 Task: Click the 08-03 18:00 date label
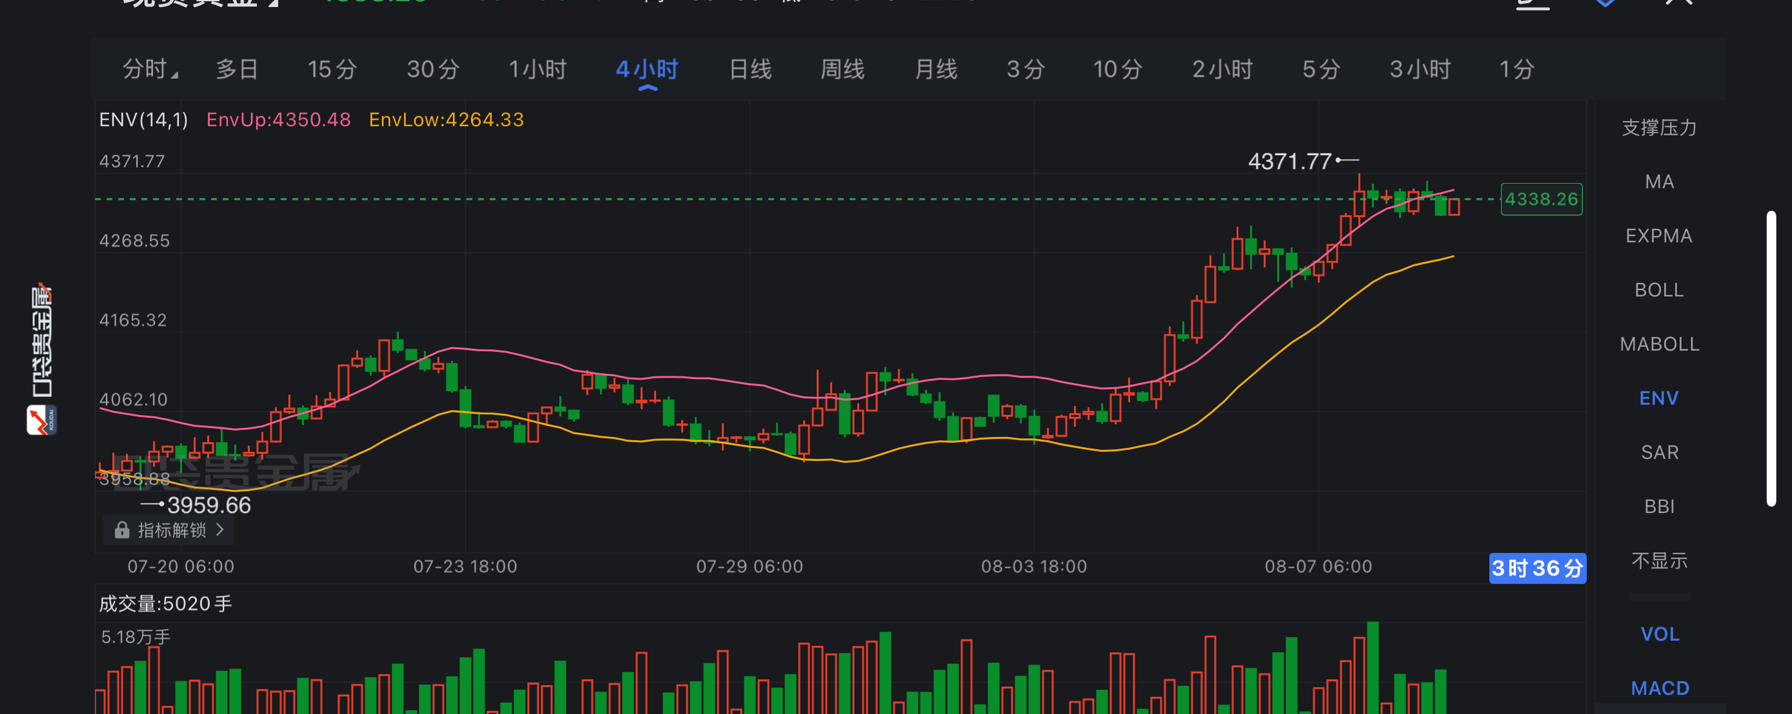coord(1033,566)
